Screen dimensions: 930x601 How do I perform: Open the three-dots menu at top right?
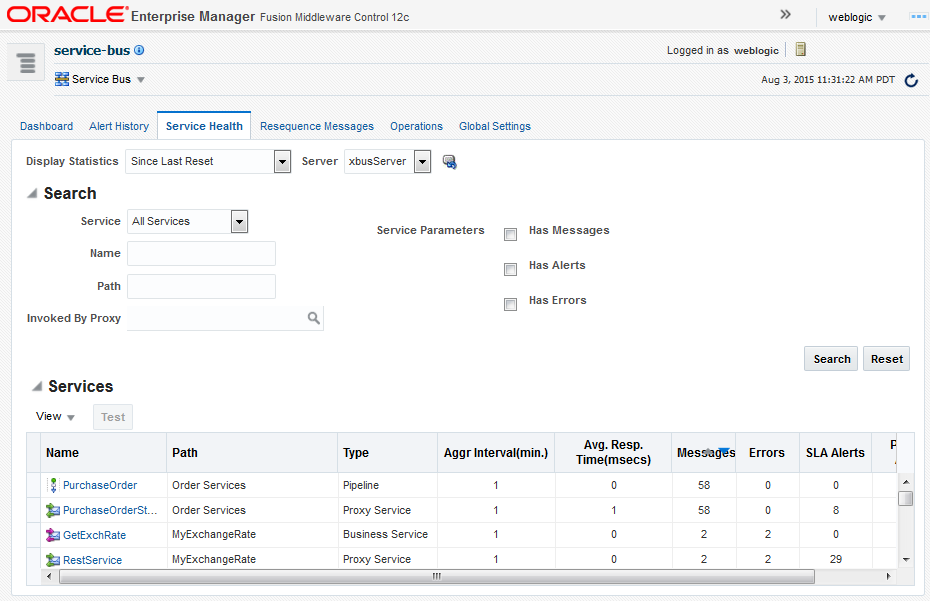click(918, 17)
